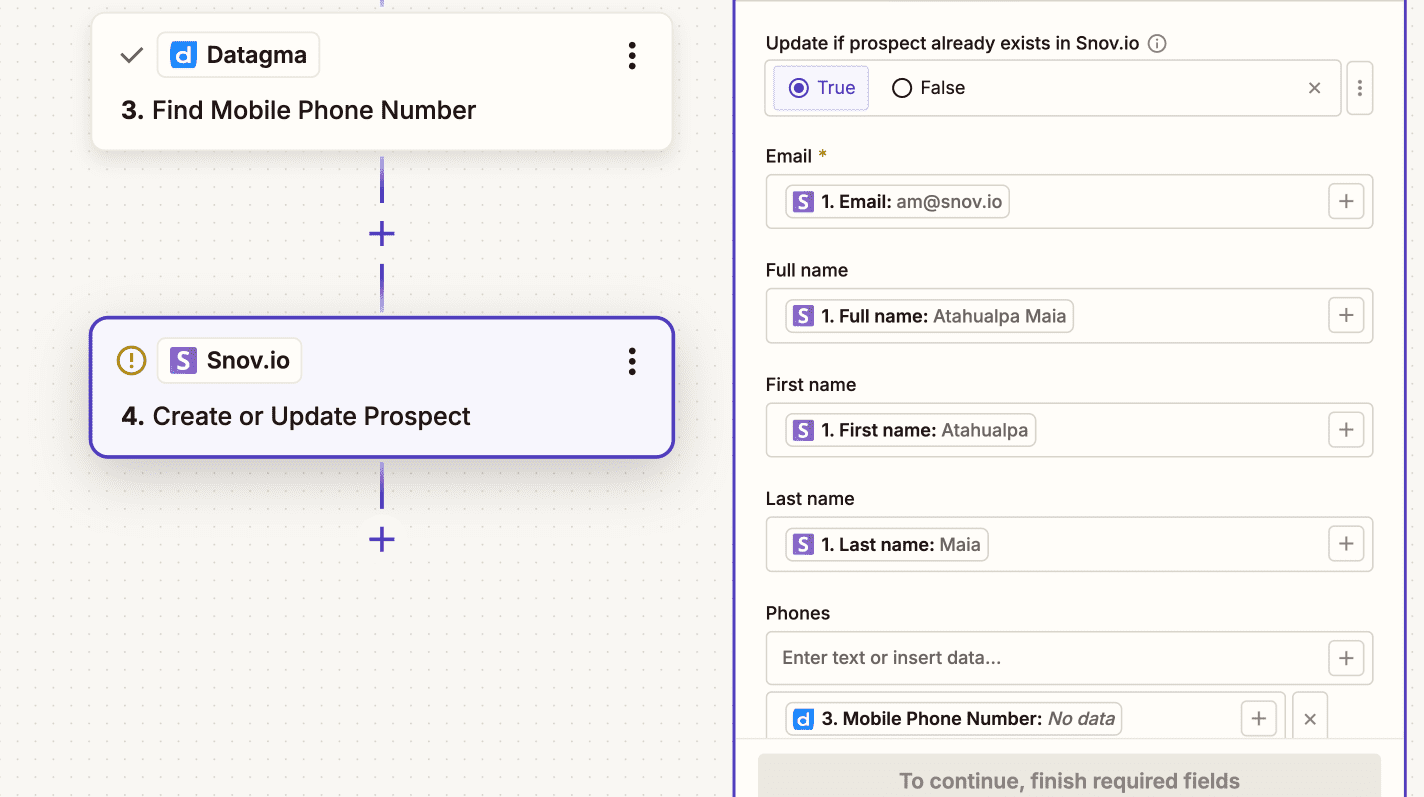This screenshot has width=1424, height=797.
Task: Click the plus button in Last name field
Action: tap(1345, 544)
